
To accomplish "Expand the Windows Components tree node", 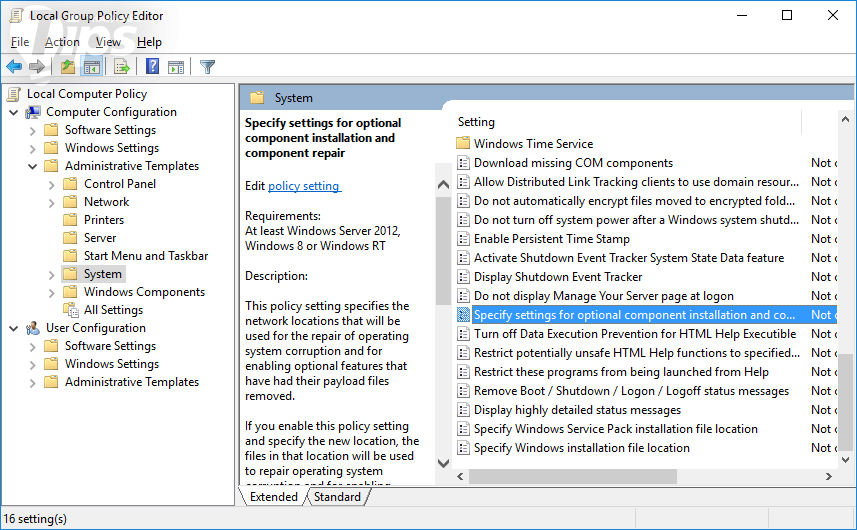I will [x=51, y=292].
